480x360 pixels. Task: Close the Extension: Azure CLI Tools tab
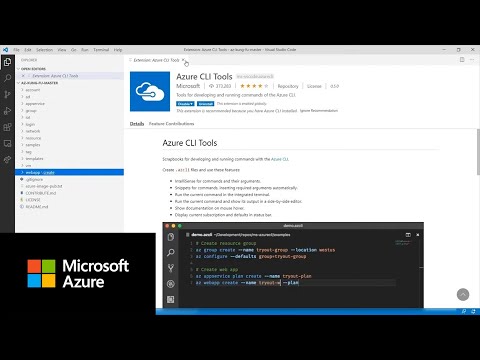click(x=183, y=60)
